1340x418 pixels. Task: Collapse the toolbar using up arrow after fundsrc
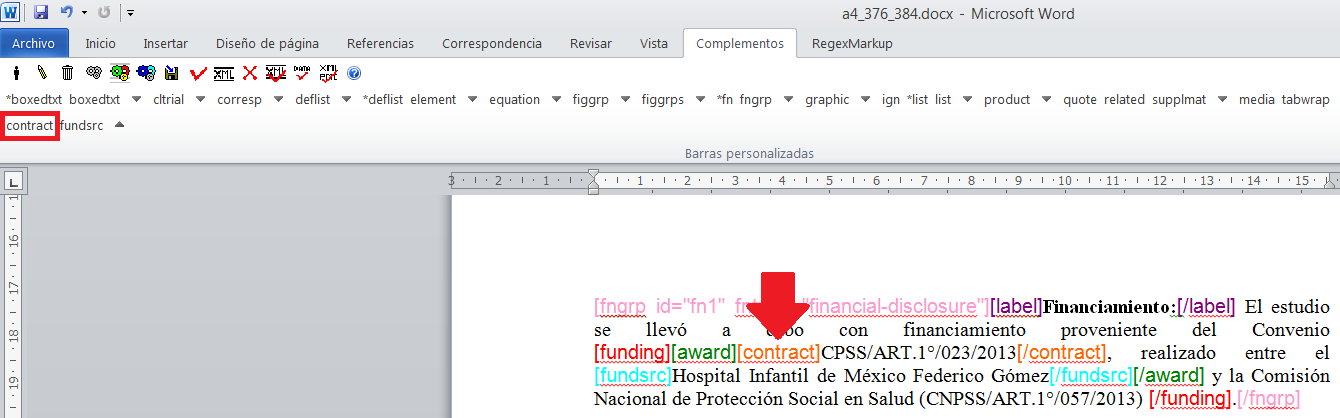click(x=119, y=125)
